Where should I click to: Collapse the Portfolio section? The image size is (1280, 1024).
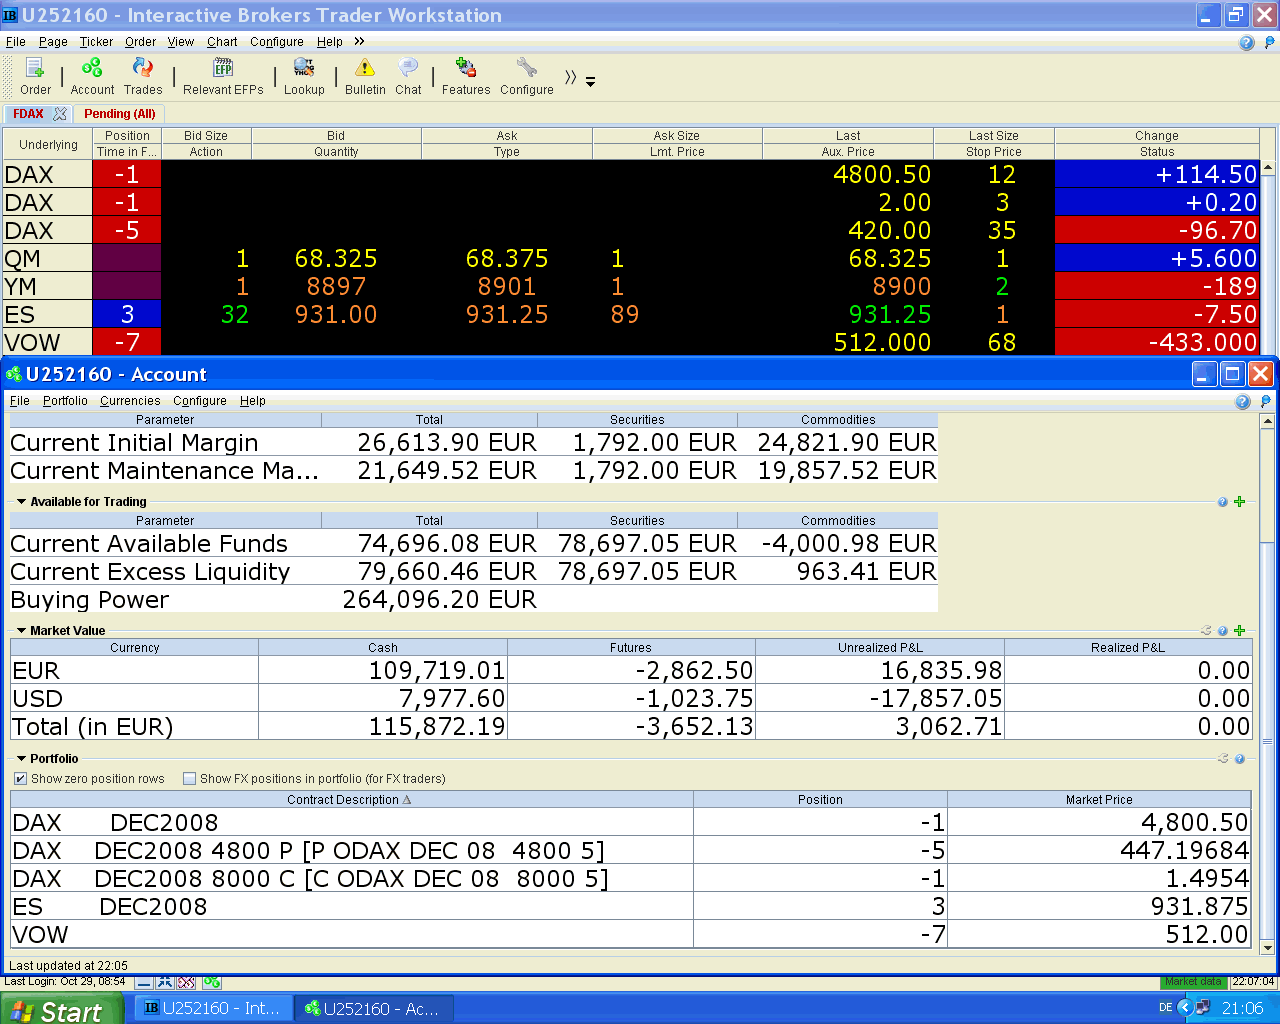tap(22, 759)
